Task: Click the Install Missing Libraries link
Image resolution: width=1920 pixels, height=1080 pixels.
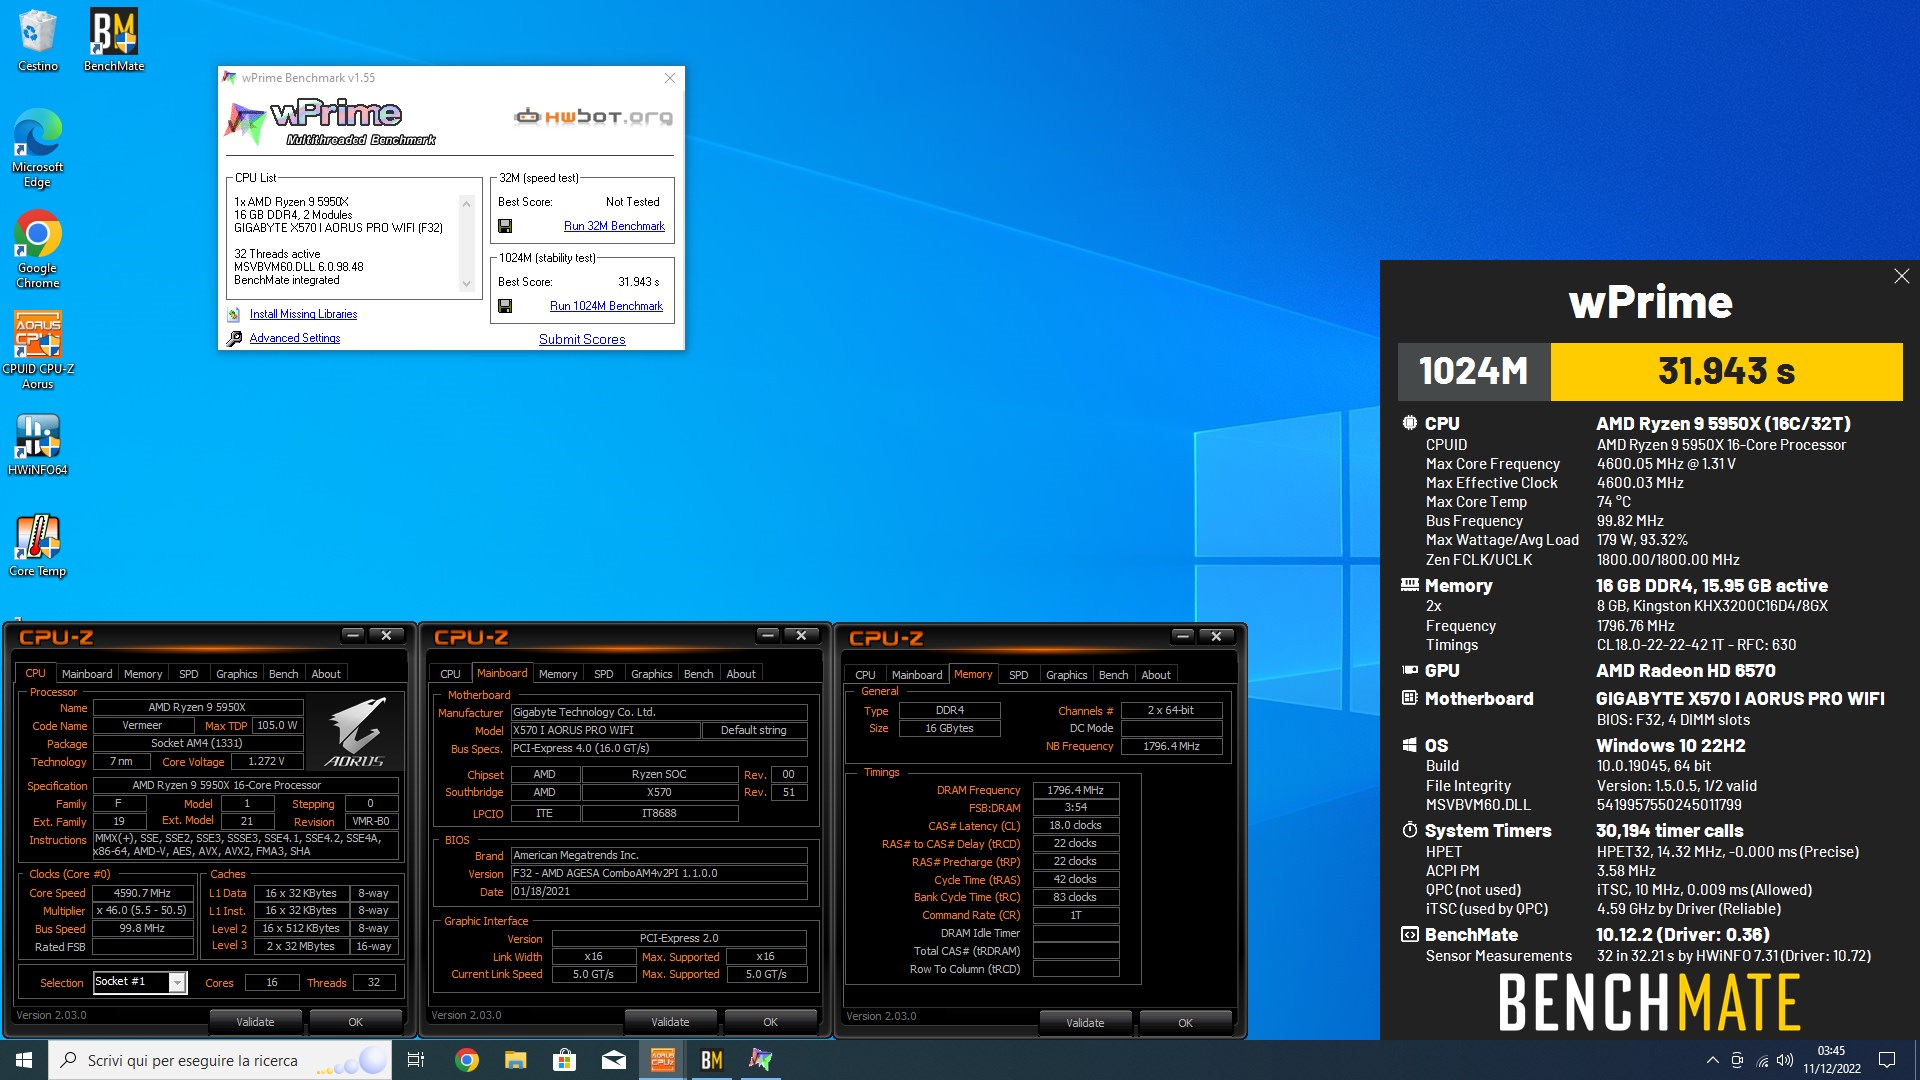Action: (x=303, y=314)
